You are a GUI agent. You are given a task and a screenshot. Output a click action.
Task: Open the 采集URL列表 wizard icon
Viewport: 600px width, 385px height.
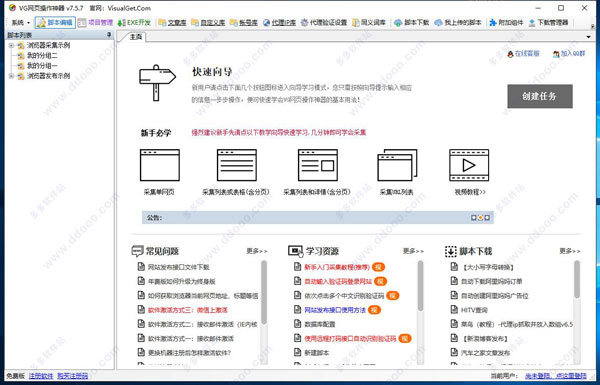coord(397,165)
